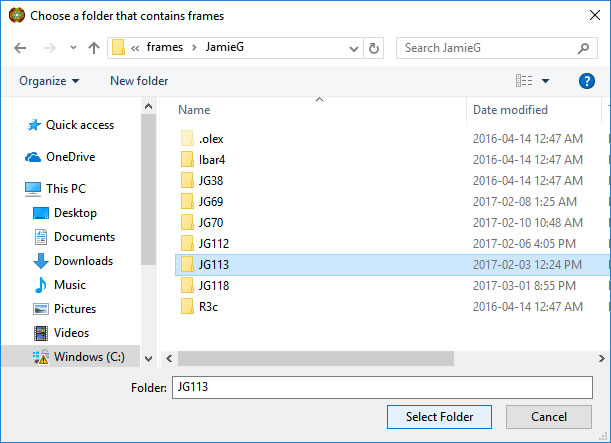Screen dimensions: 611x443
Task: Click New folder in toolbar
Action: (x=139, y=81)
